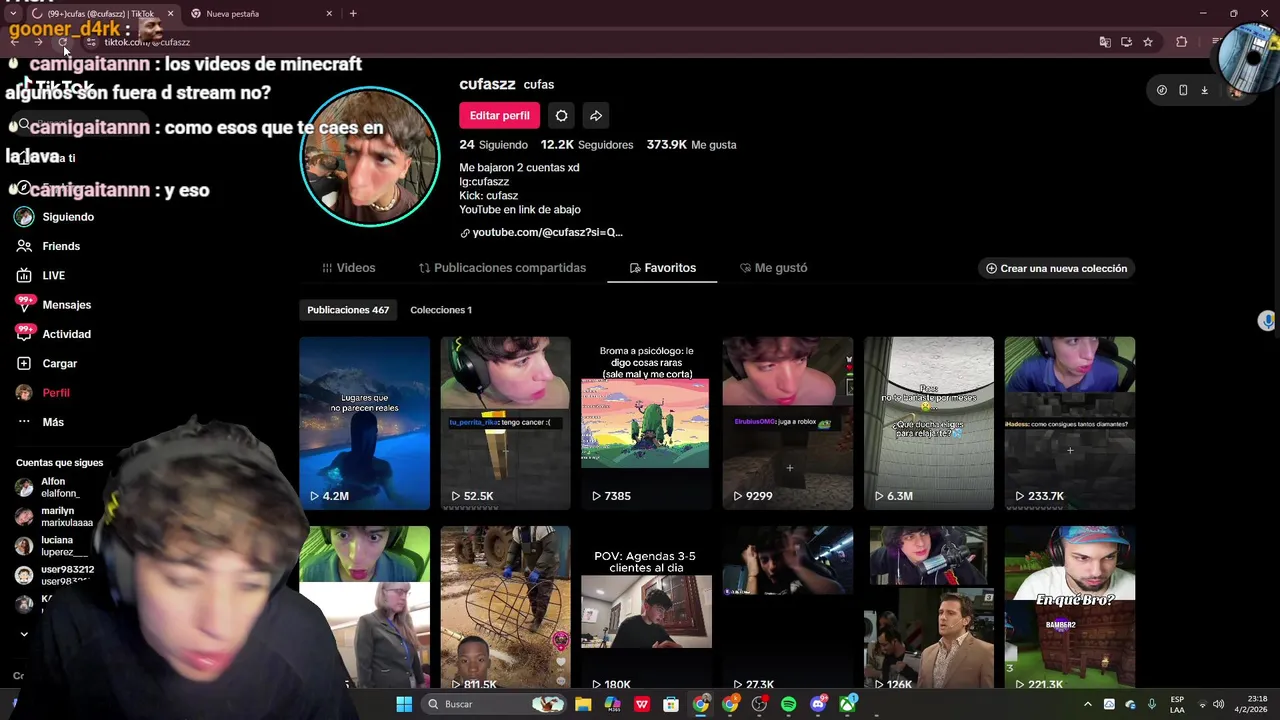Click the blue microphone icon at right edge

click(1267, 320)
